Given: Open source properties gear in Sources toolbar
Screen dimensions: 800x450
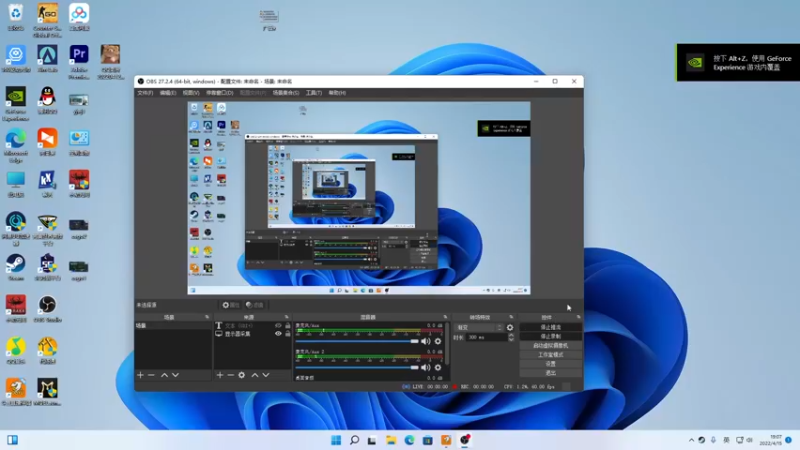Looking at the screenshot, I should coord(242,375).
